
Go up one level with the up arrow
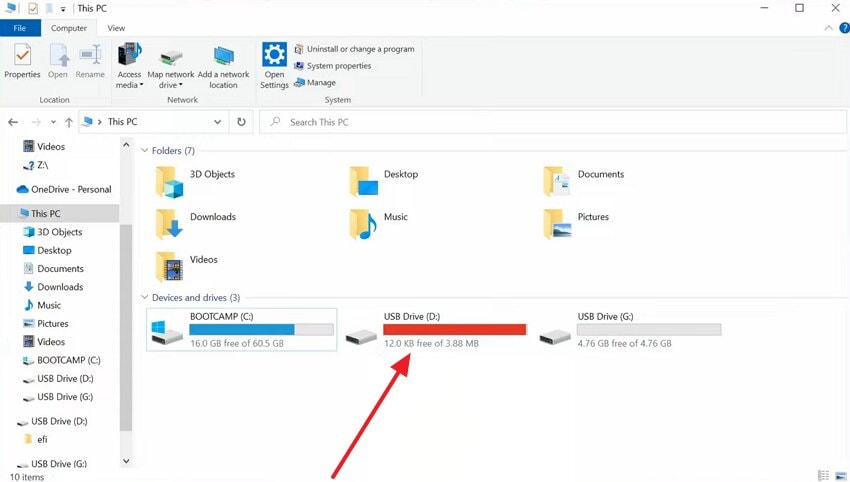pos(69,122)
